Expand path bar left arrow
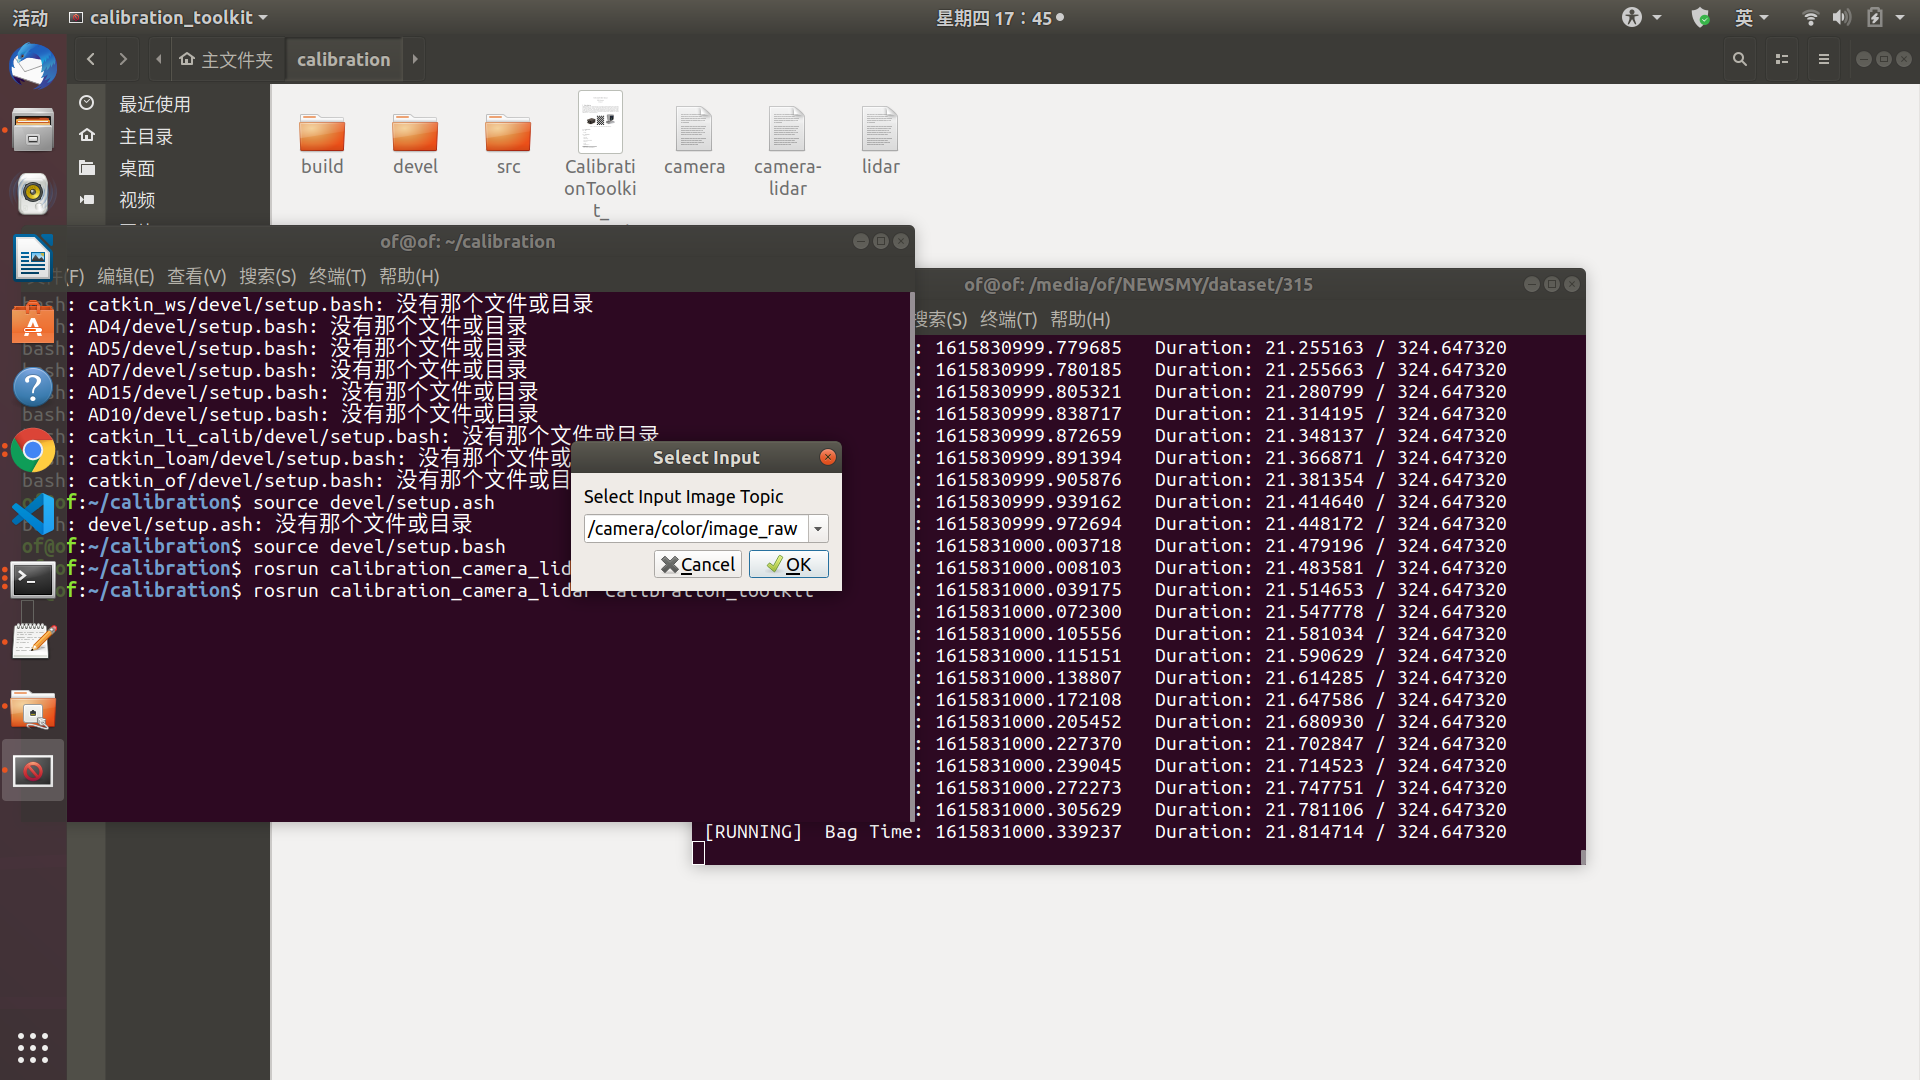1920x1080 pixels. coord(158,59)
